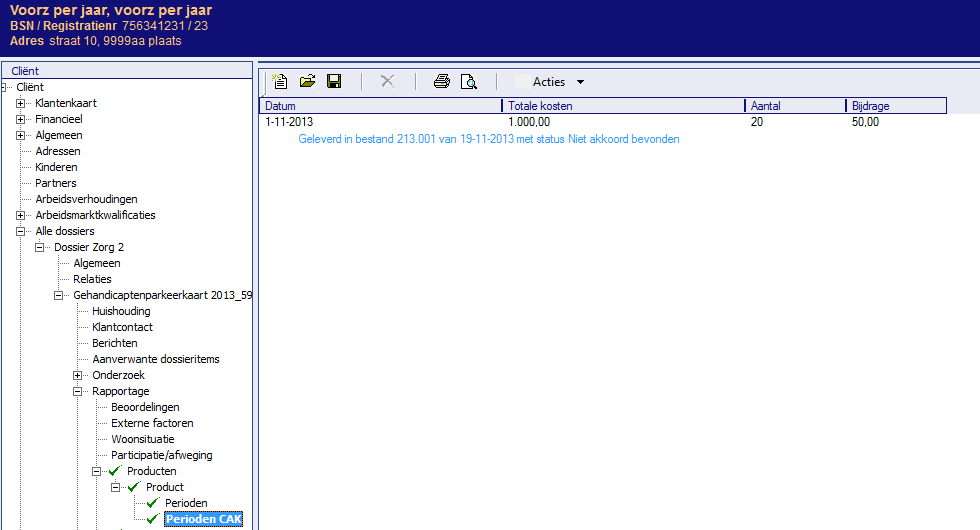This screenshot has height=530, width=980.
Task: Click the Totale kosten column header
Action: 622,106
